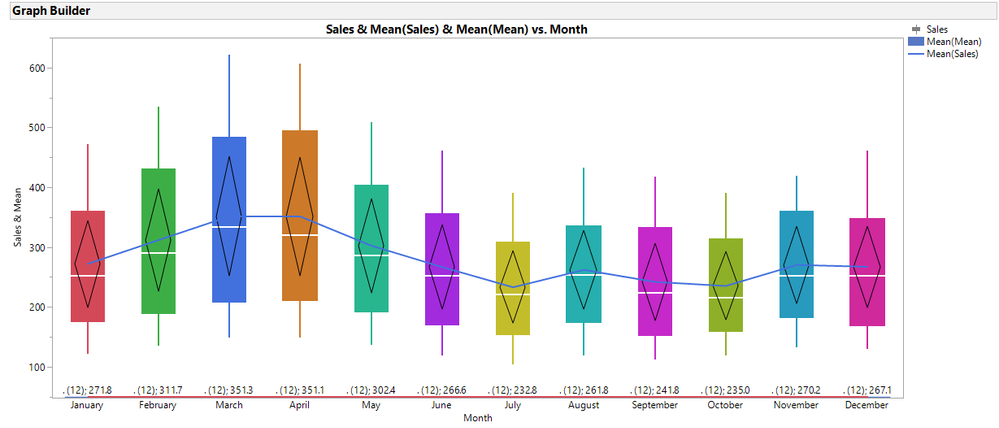Select the blue March box
The height and width of the screenshot is (428, 999).
229,220
